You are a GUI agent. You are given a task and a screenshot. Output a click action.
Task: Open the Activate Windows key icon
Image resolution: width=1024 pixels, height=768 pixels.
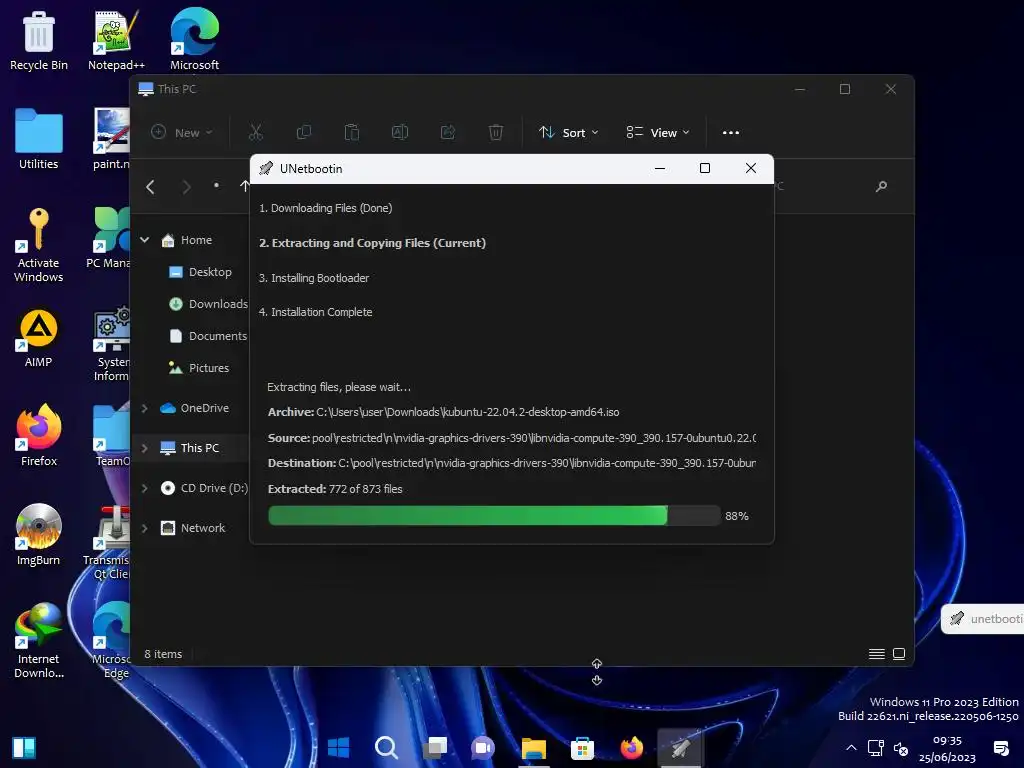(39, 245)
